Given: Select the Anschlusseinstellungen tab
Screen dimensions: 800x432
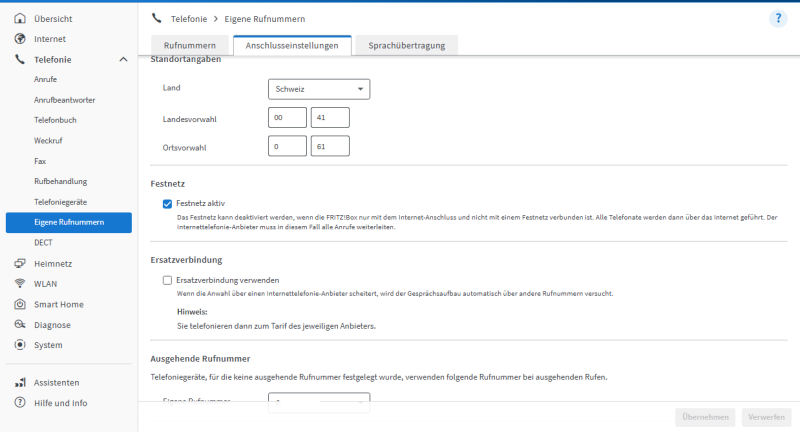Looking at the screenshot, I should (x=292, y=45).
